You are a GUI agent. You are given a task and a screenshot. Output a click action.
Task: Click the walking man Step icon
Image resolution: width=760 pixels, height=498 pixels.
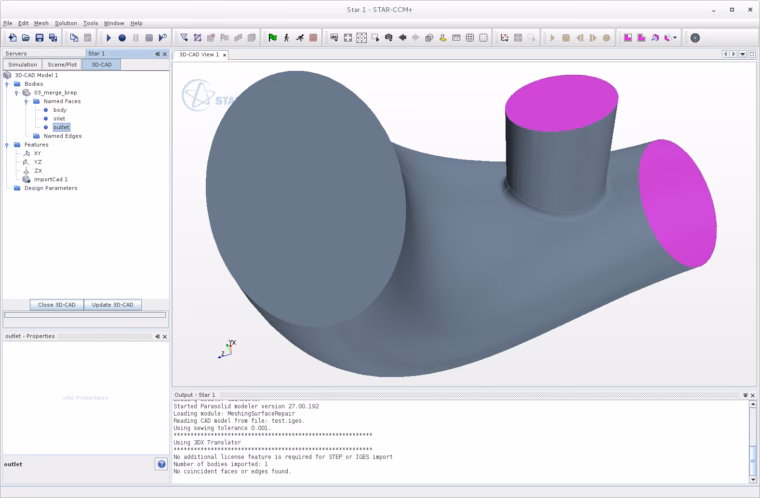point(286,38)
